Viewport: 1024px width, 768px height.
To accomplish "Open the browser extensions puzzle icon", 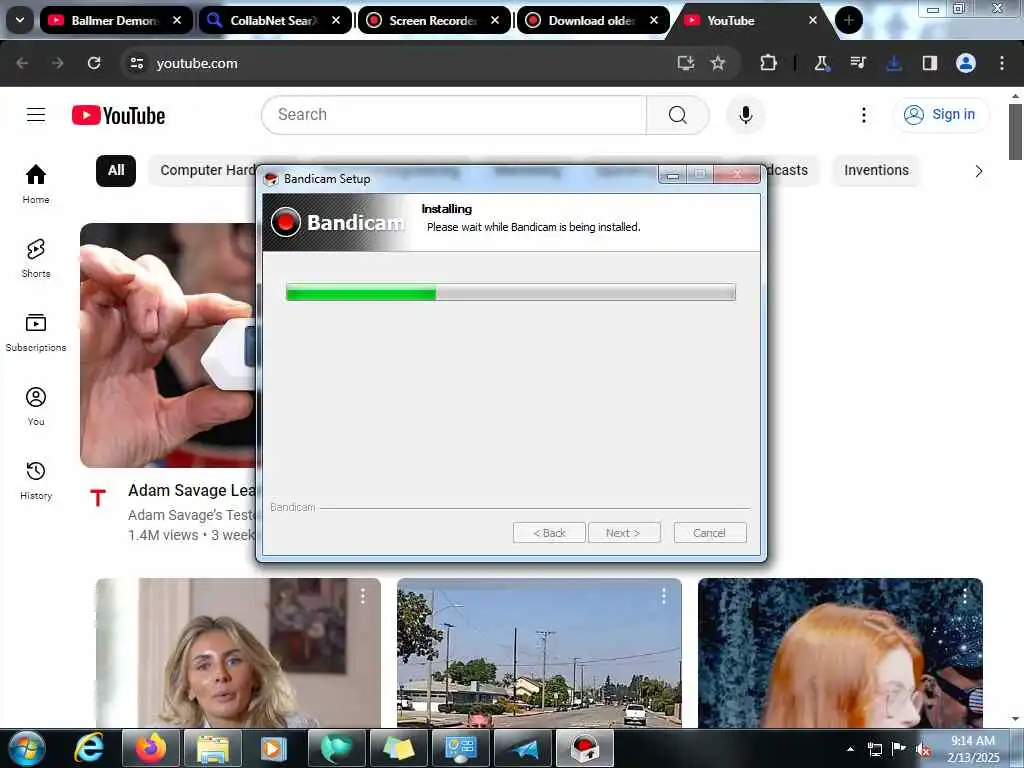I will pyautogui.click(x=769, y=63).
